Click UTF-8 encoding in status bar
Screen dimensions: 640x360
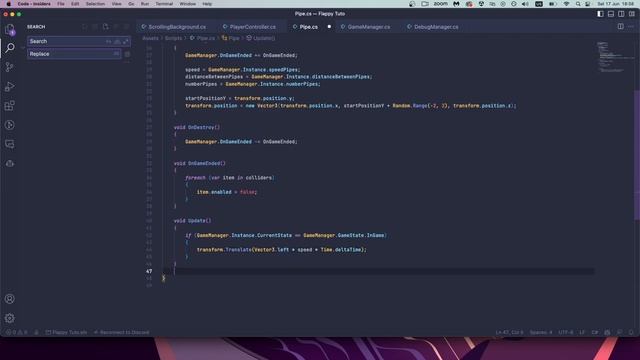pyautogui.click(x=566, y=332)
